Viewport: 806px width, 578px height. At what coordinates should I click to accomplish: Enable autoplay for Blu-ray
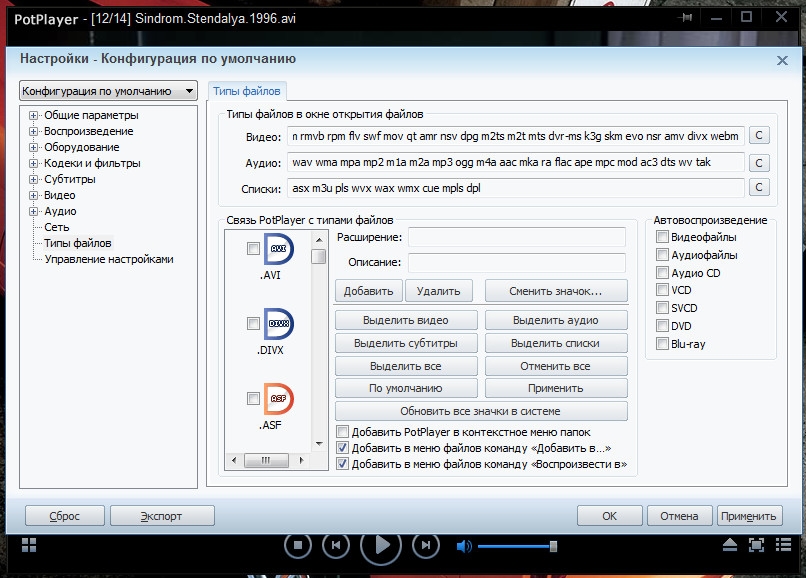(x=662, y=344)
